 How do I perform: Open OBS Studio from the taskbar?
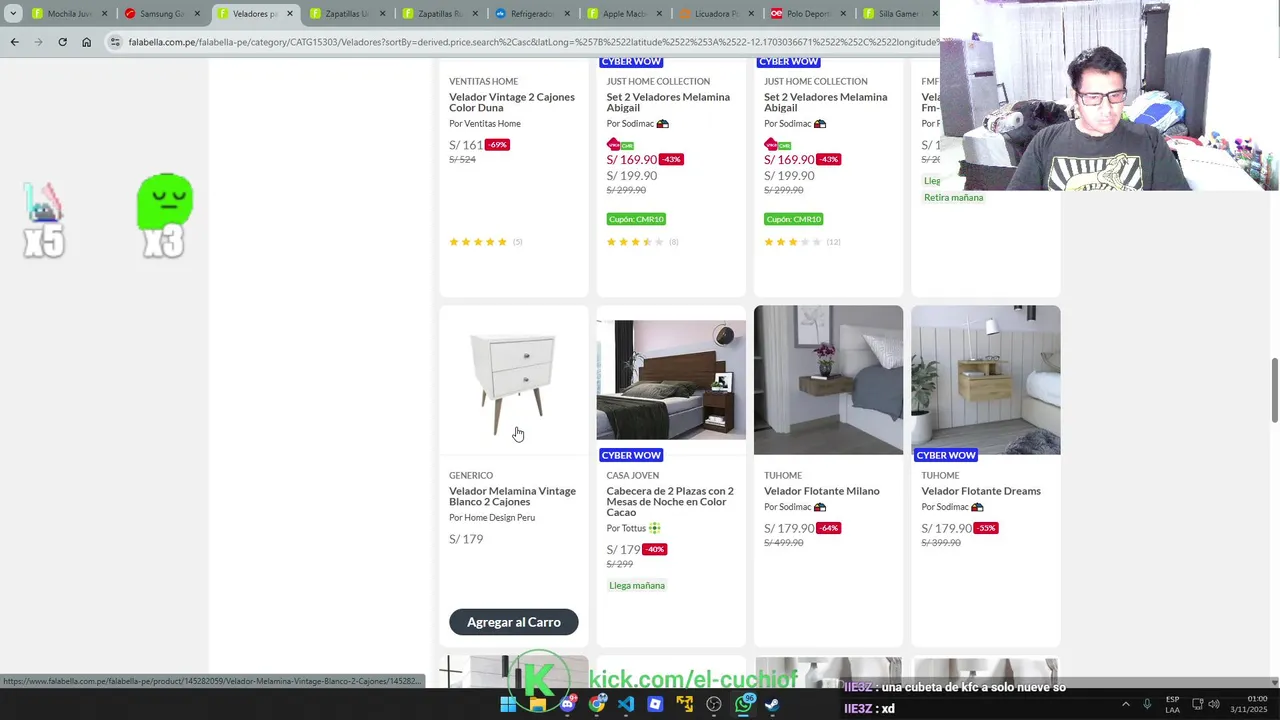pyautogui.click(x=714, y=704)
